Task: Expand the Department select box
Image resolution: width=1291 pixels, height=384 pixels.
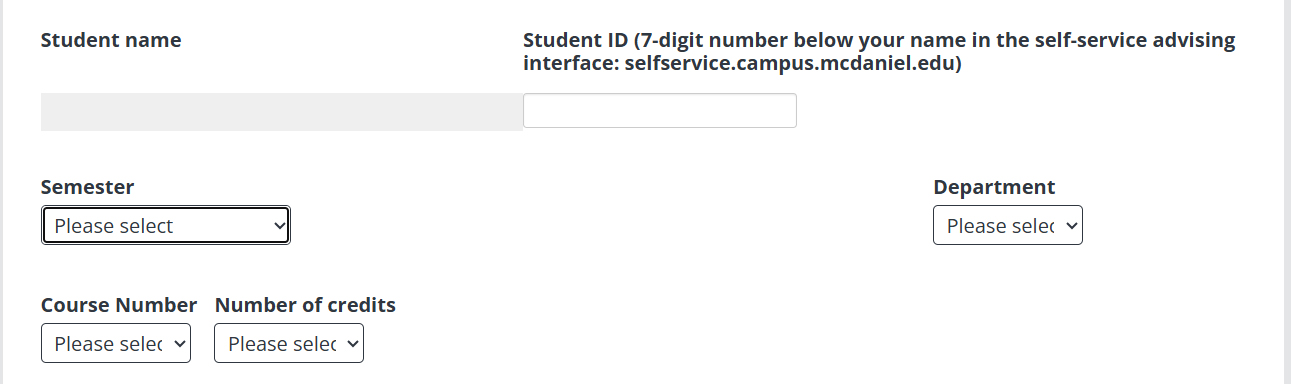Action: [x=1008, y=226]
